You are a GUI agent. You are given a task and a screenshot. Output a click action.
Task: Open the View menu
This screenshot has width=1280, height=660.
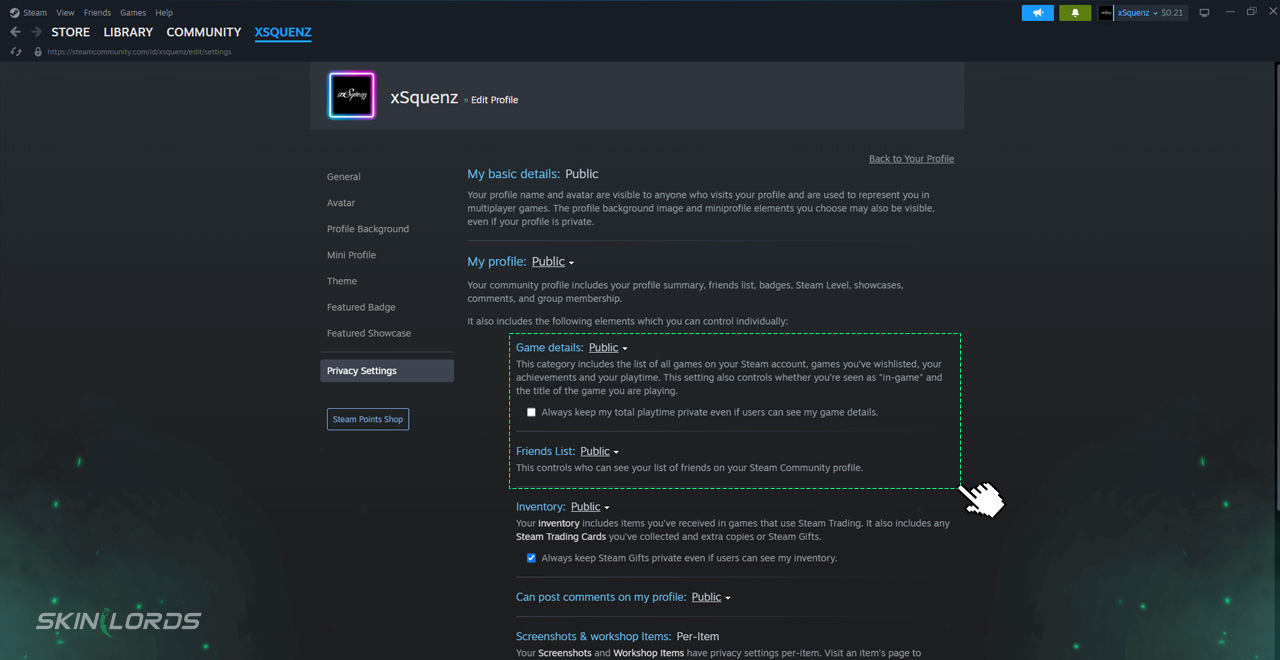click(x=65, y=13)
